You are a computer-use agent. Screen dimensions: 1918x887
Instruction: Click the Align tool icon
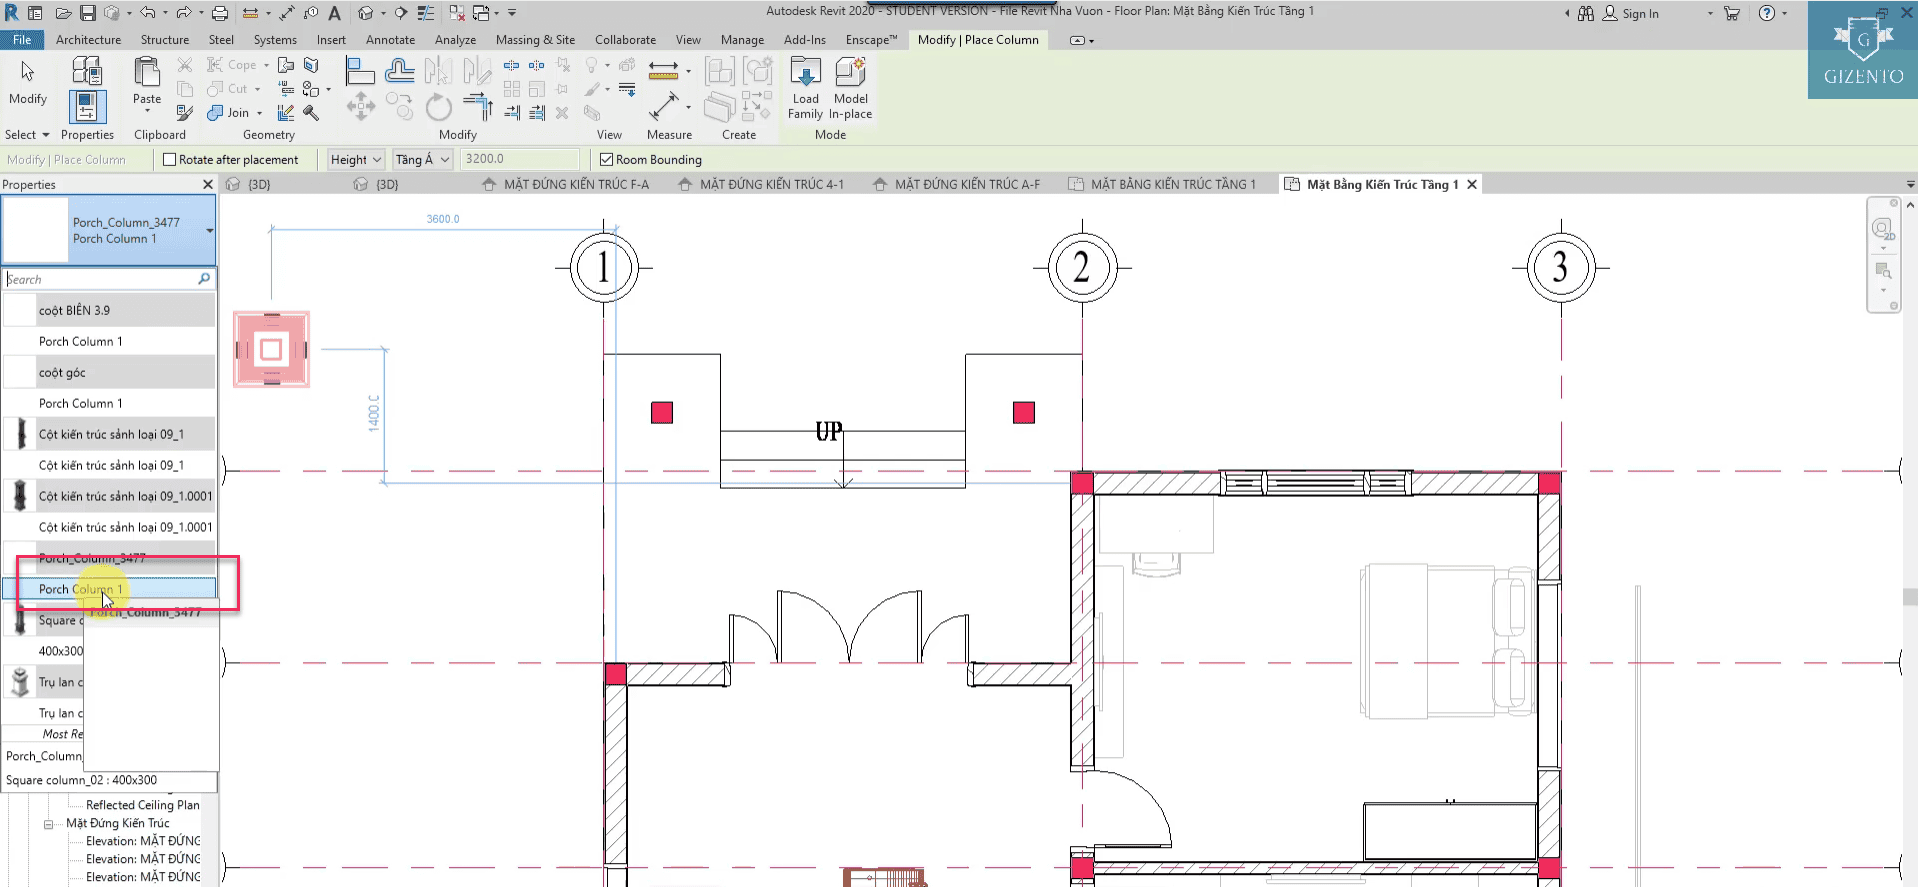[x=360, y=70]
